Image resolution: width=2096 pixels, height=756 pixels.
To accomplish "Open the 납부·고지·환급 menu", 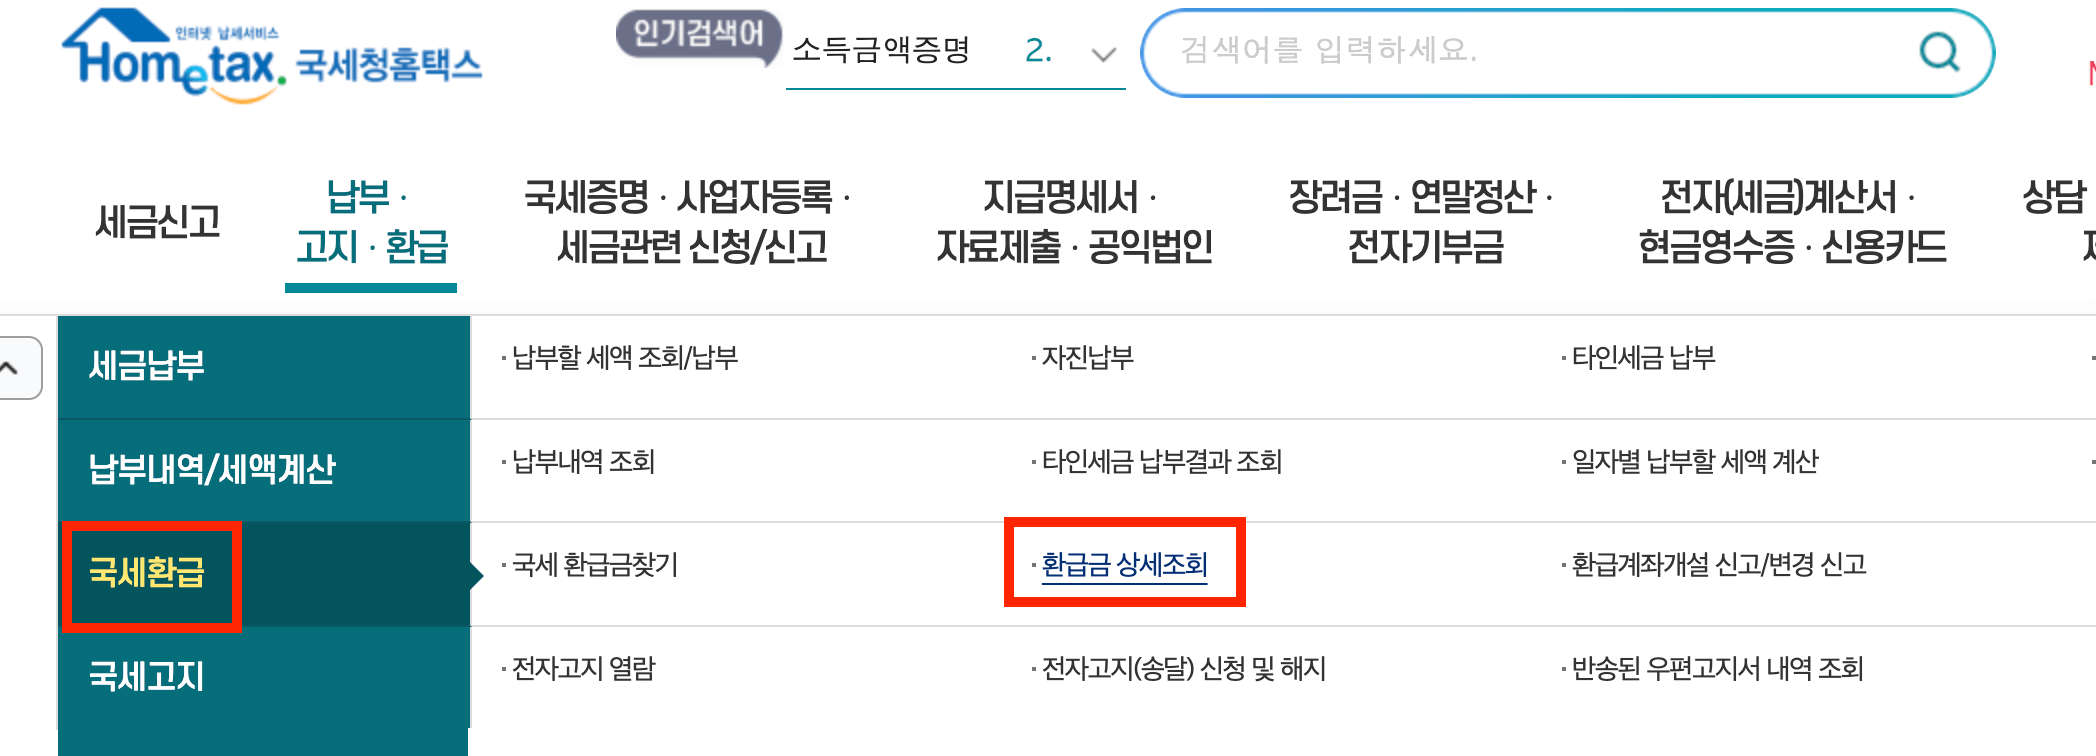I will [x=371, y=222].
